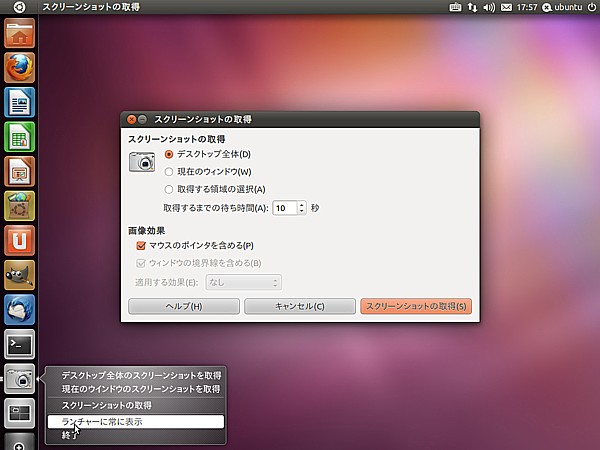This screenshot has width=600, height=450.
Task: Open the Ubuntu One launcher icon
Action: pyautogui.click(x=20, y=240)
